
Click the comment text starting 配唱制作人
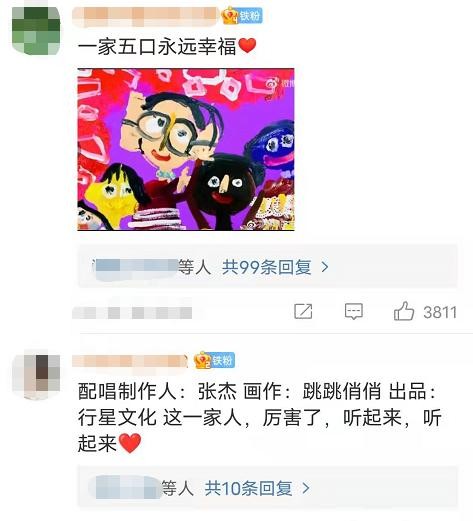(x=259, y=417)
